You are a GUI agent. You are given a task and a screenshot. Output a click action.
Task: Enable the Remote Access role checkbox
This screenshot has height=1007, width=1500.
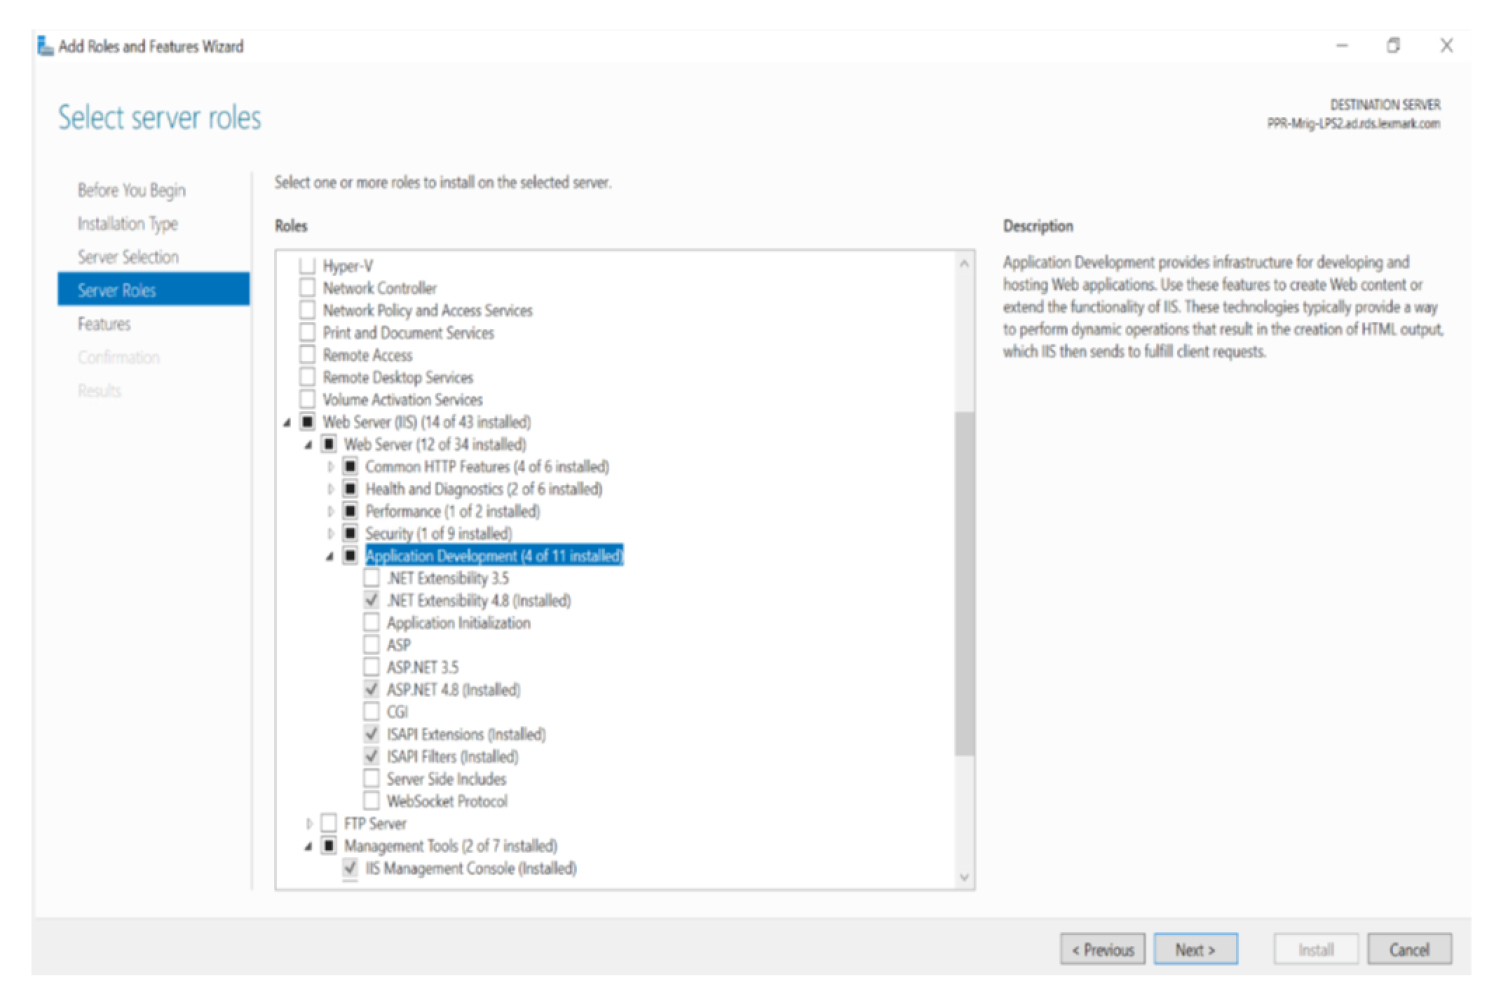click(308, 355)
